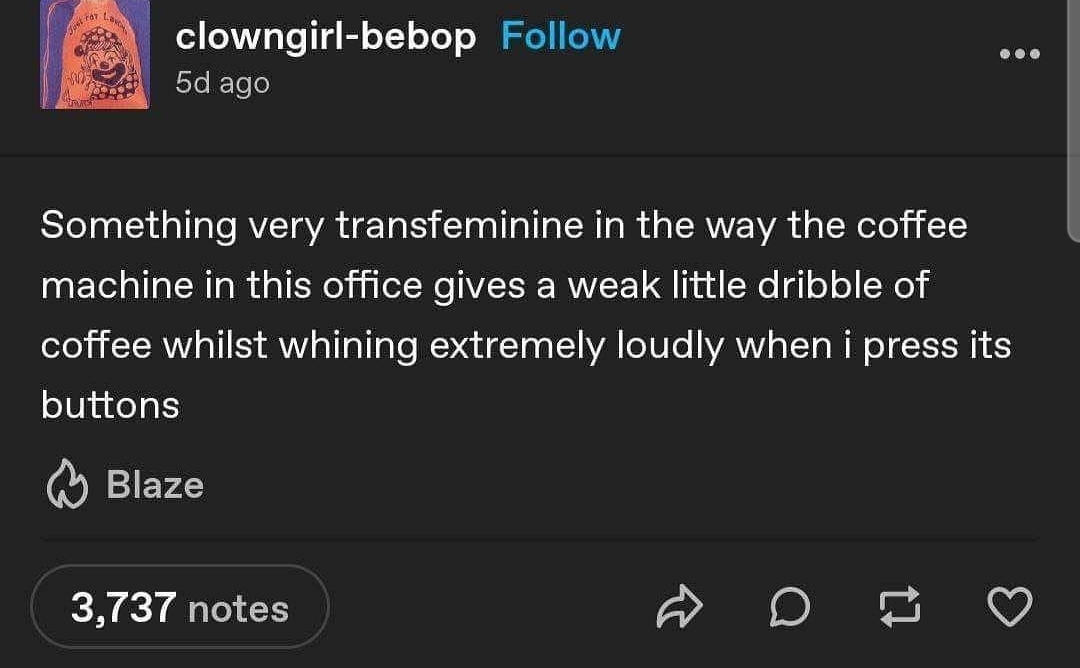Screen dimensions: 1080x668
Task: Open replies with the speech bubble icon
Action: tap(790, 608)
